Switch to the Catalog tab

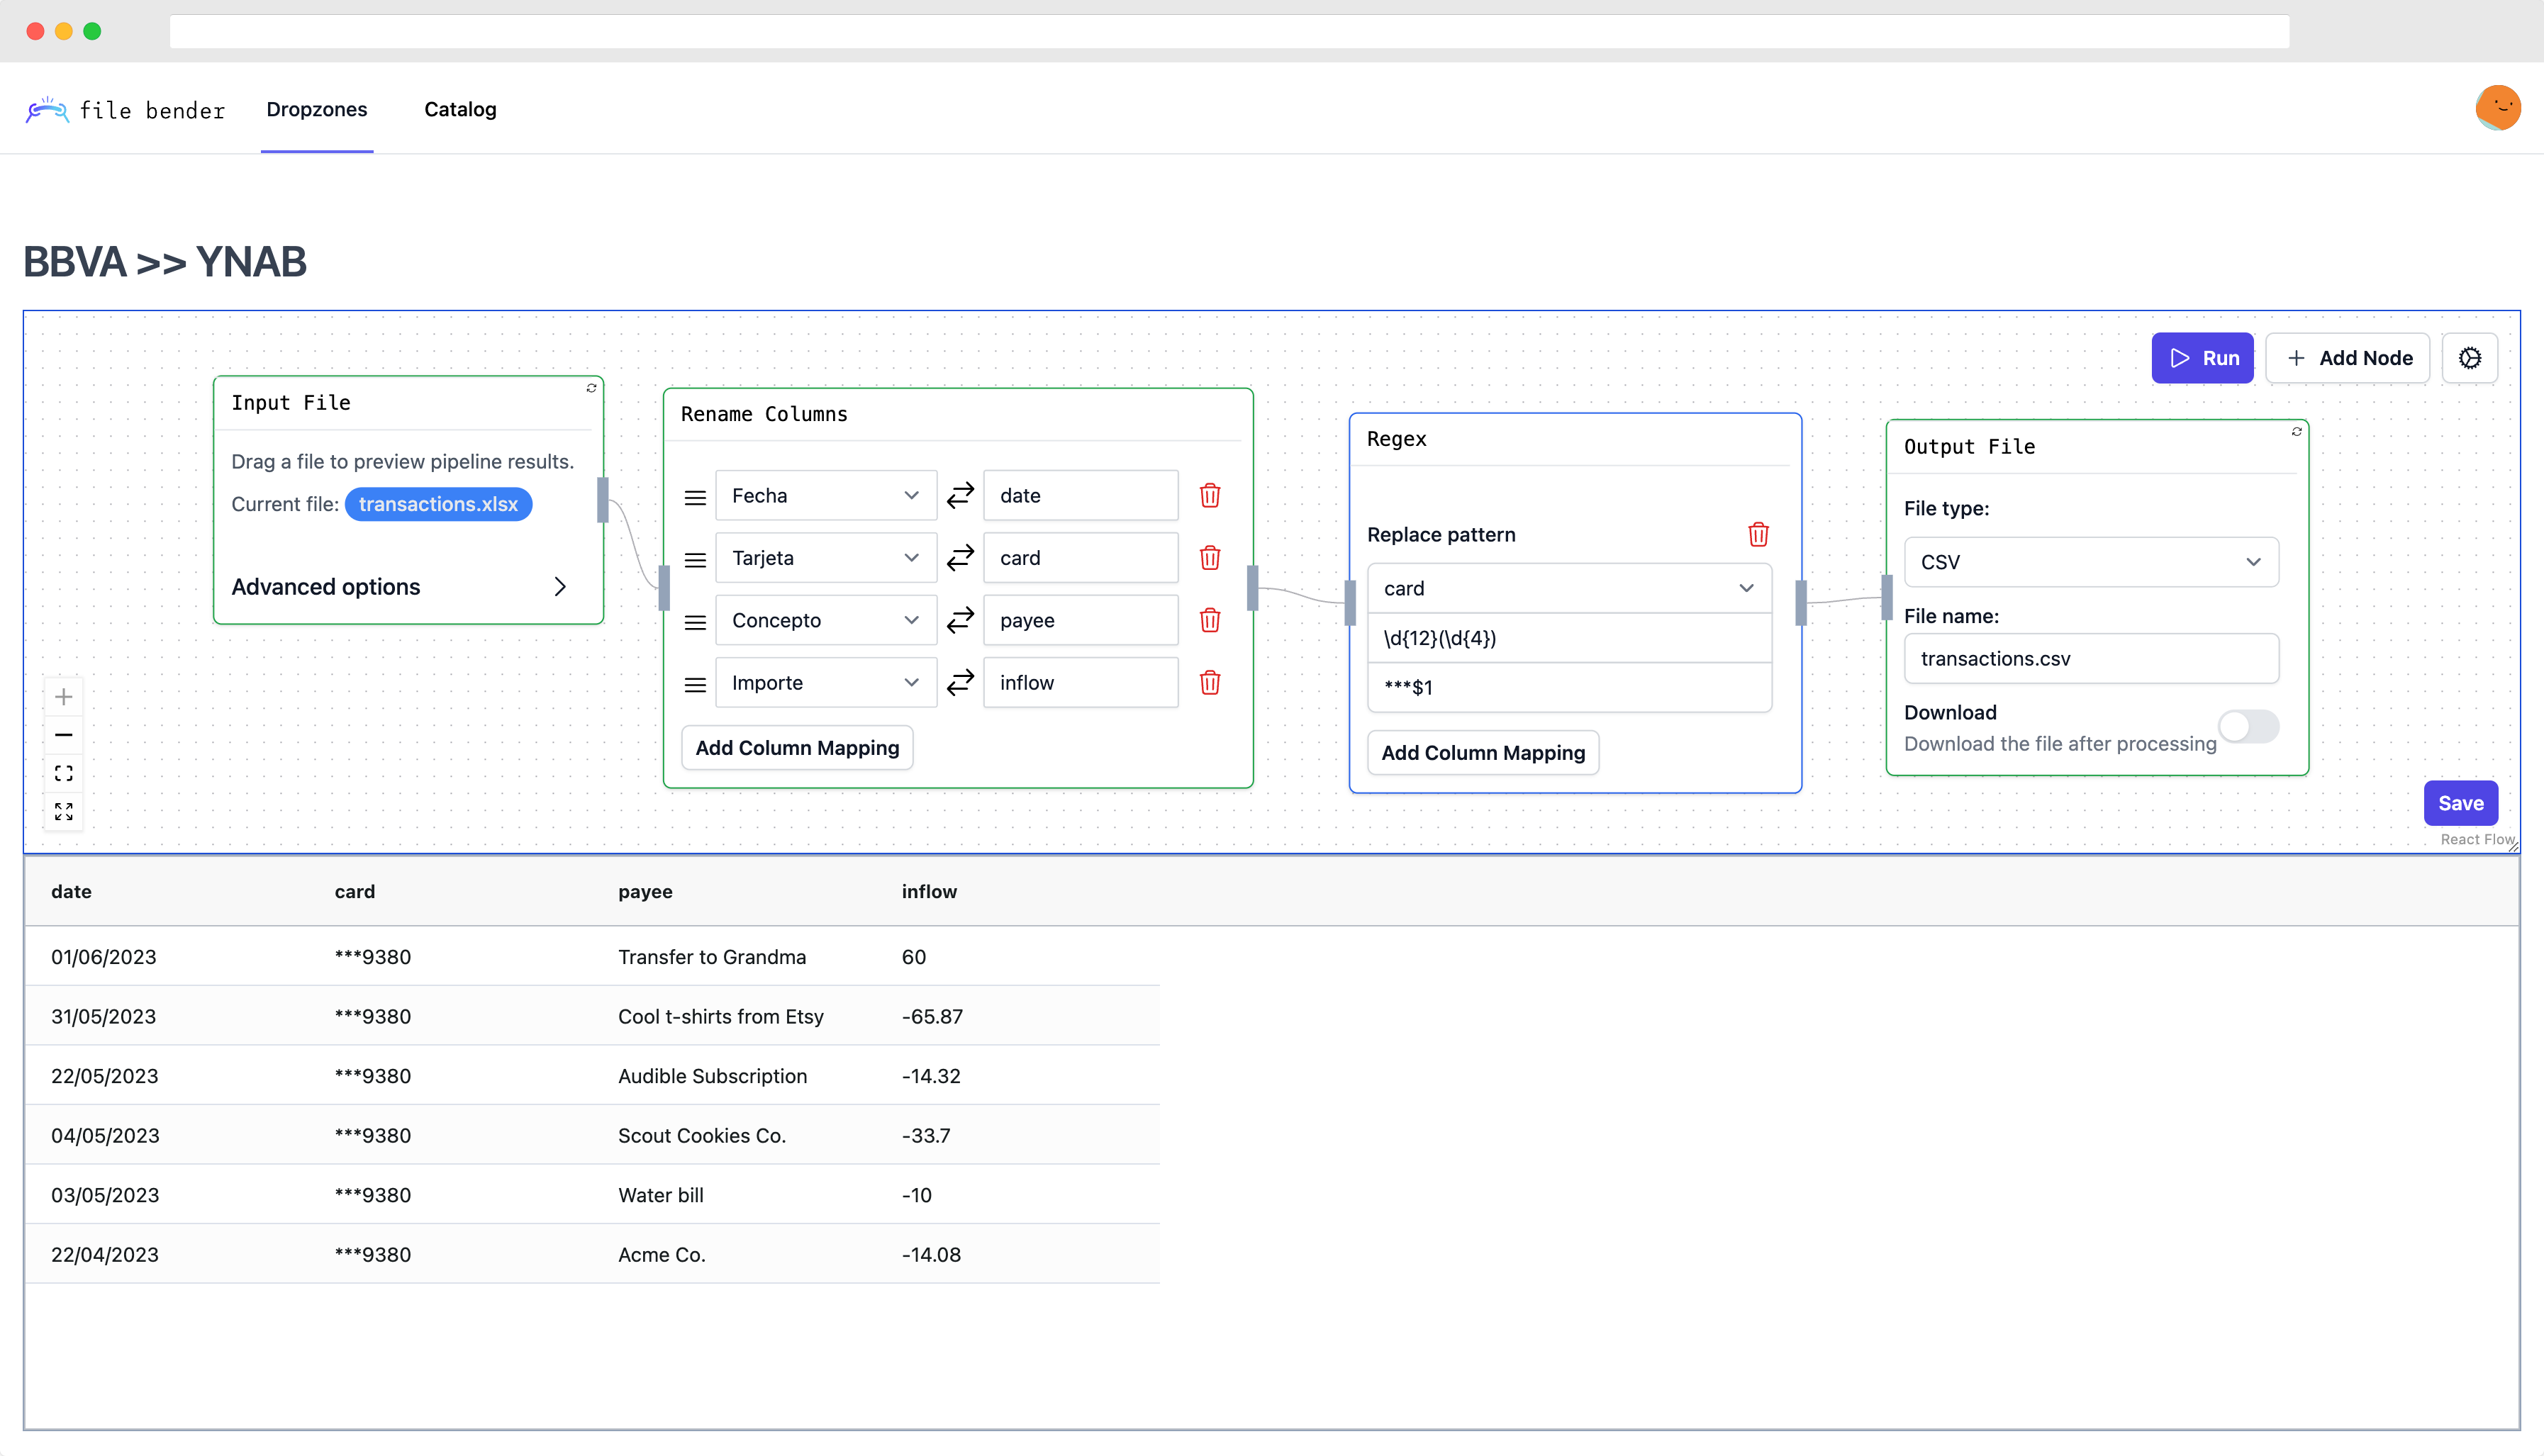(x=460, y=109)
